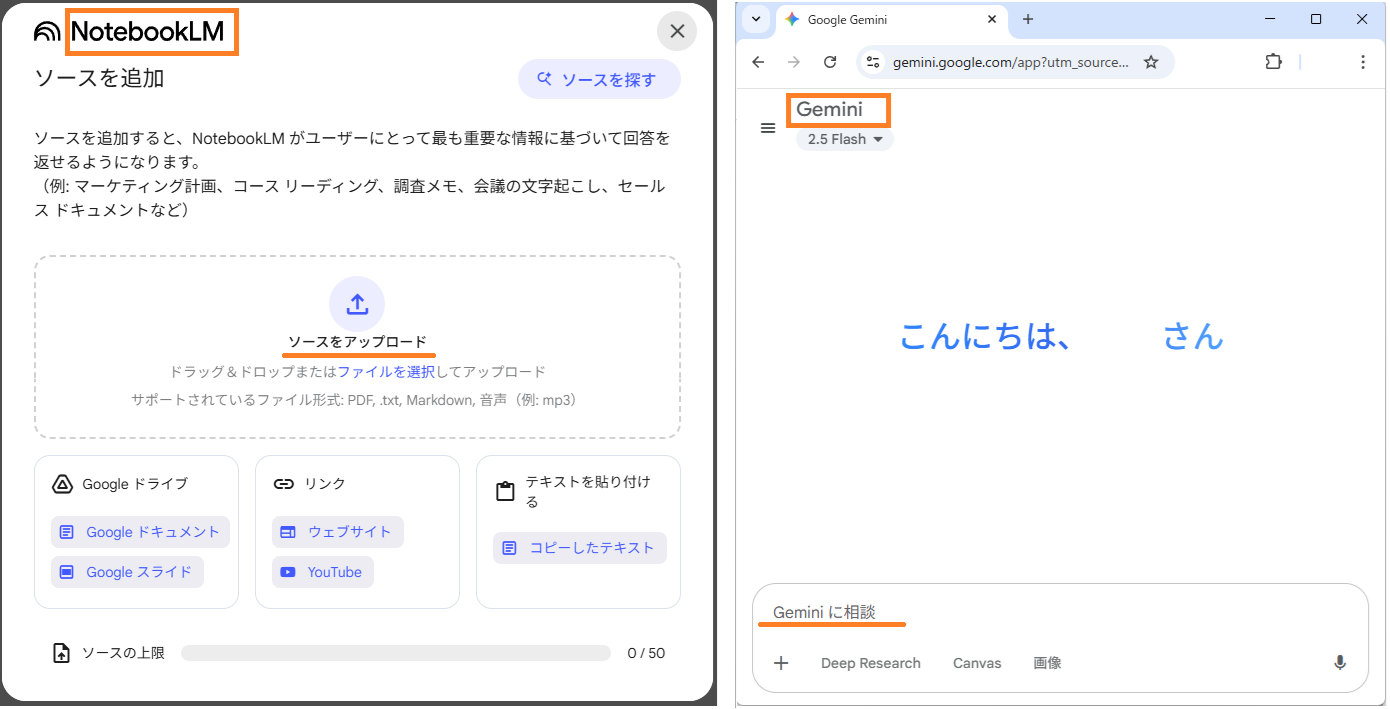1390x709 pixels.
Task: Select コピーしたテキスト paste option
Action: click(580, 547)
